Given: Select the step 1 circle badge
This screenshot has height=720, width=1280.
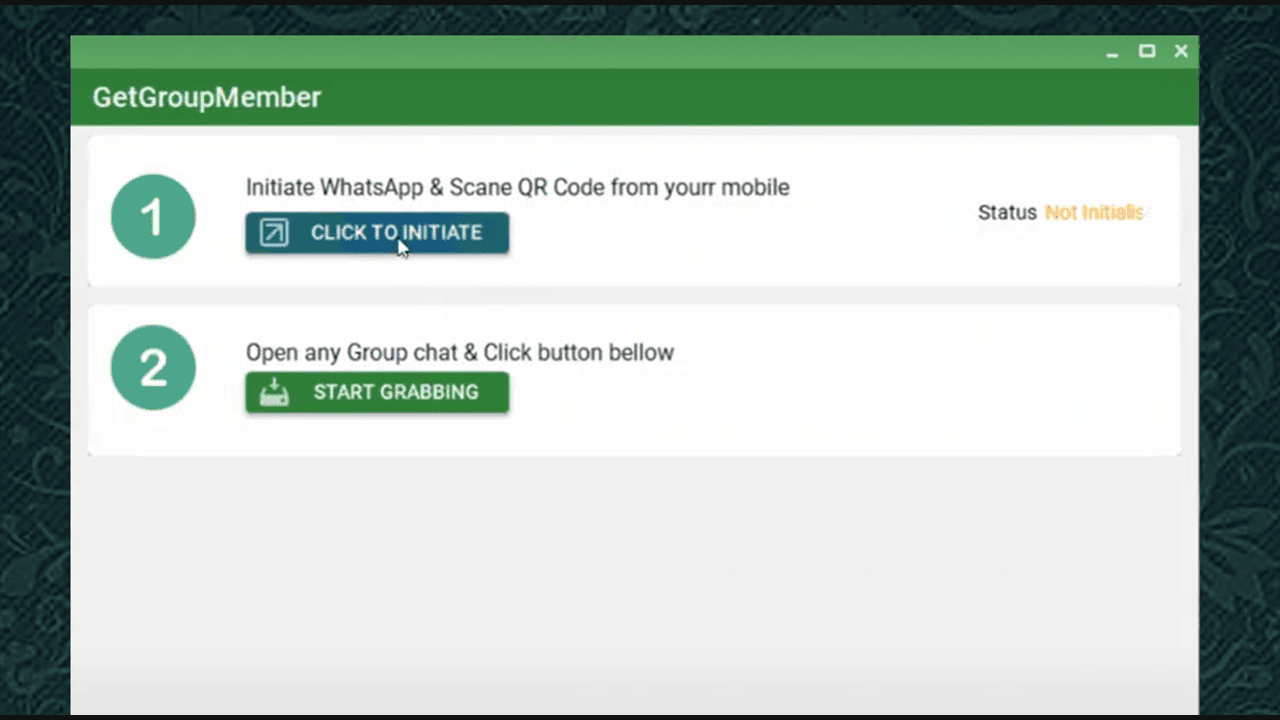Looking at the screenshot, I should pyautogui.click(x=153, y=217).
